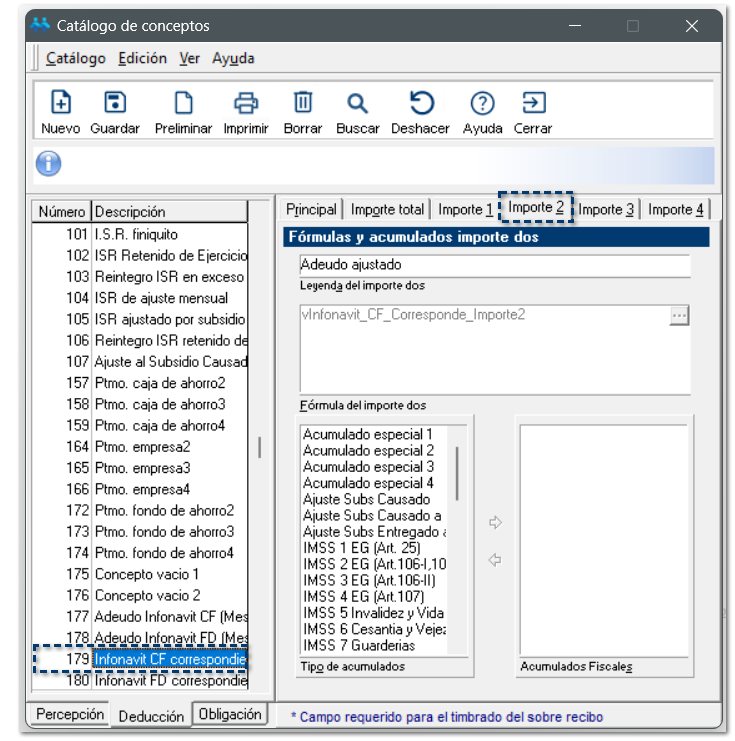This screenshot has height=741, width=735.
Task: Save with the Guardar icon
Action: point(115,104)
